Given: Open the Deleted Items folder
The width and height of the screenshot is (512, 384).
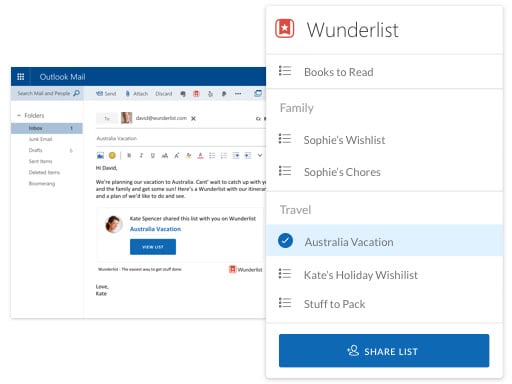Looking at the screenshot, I should click(x=44, y=172).
